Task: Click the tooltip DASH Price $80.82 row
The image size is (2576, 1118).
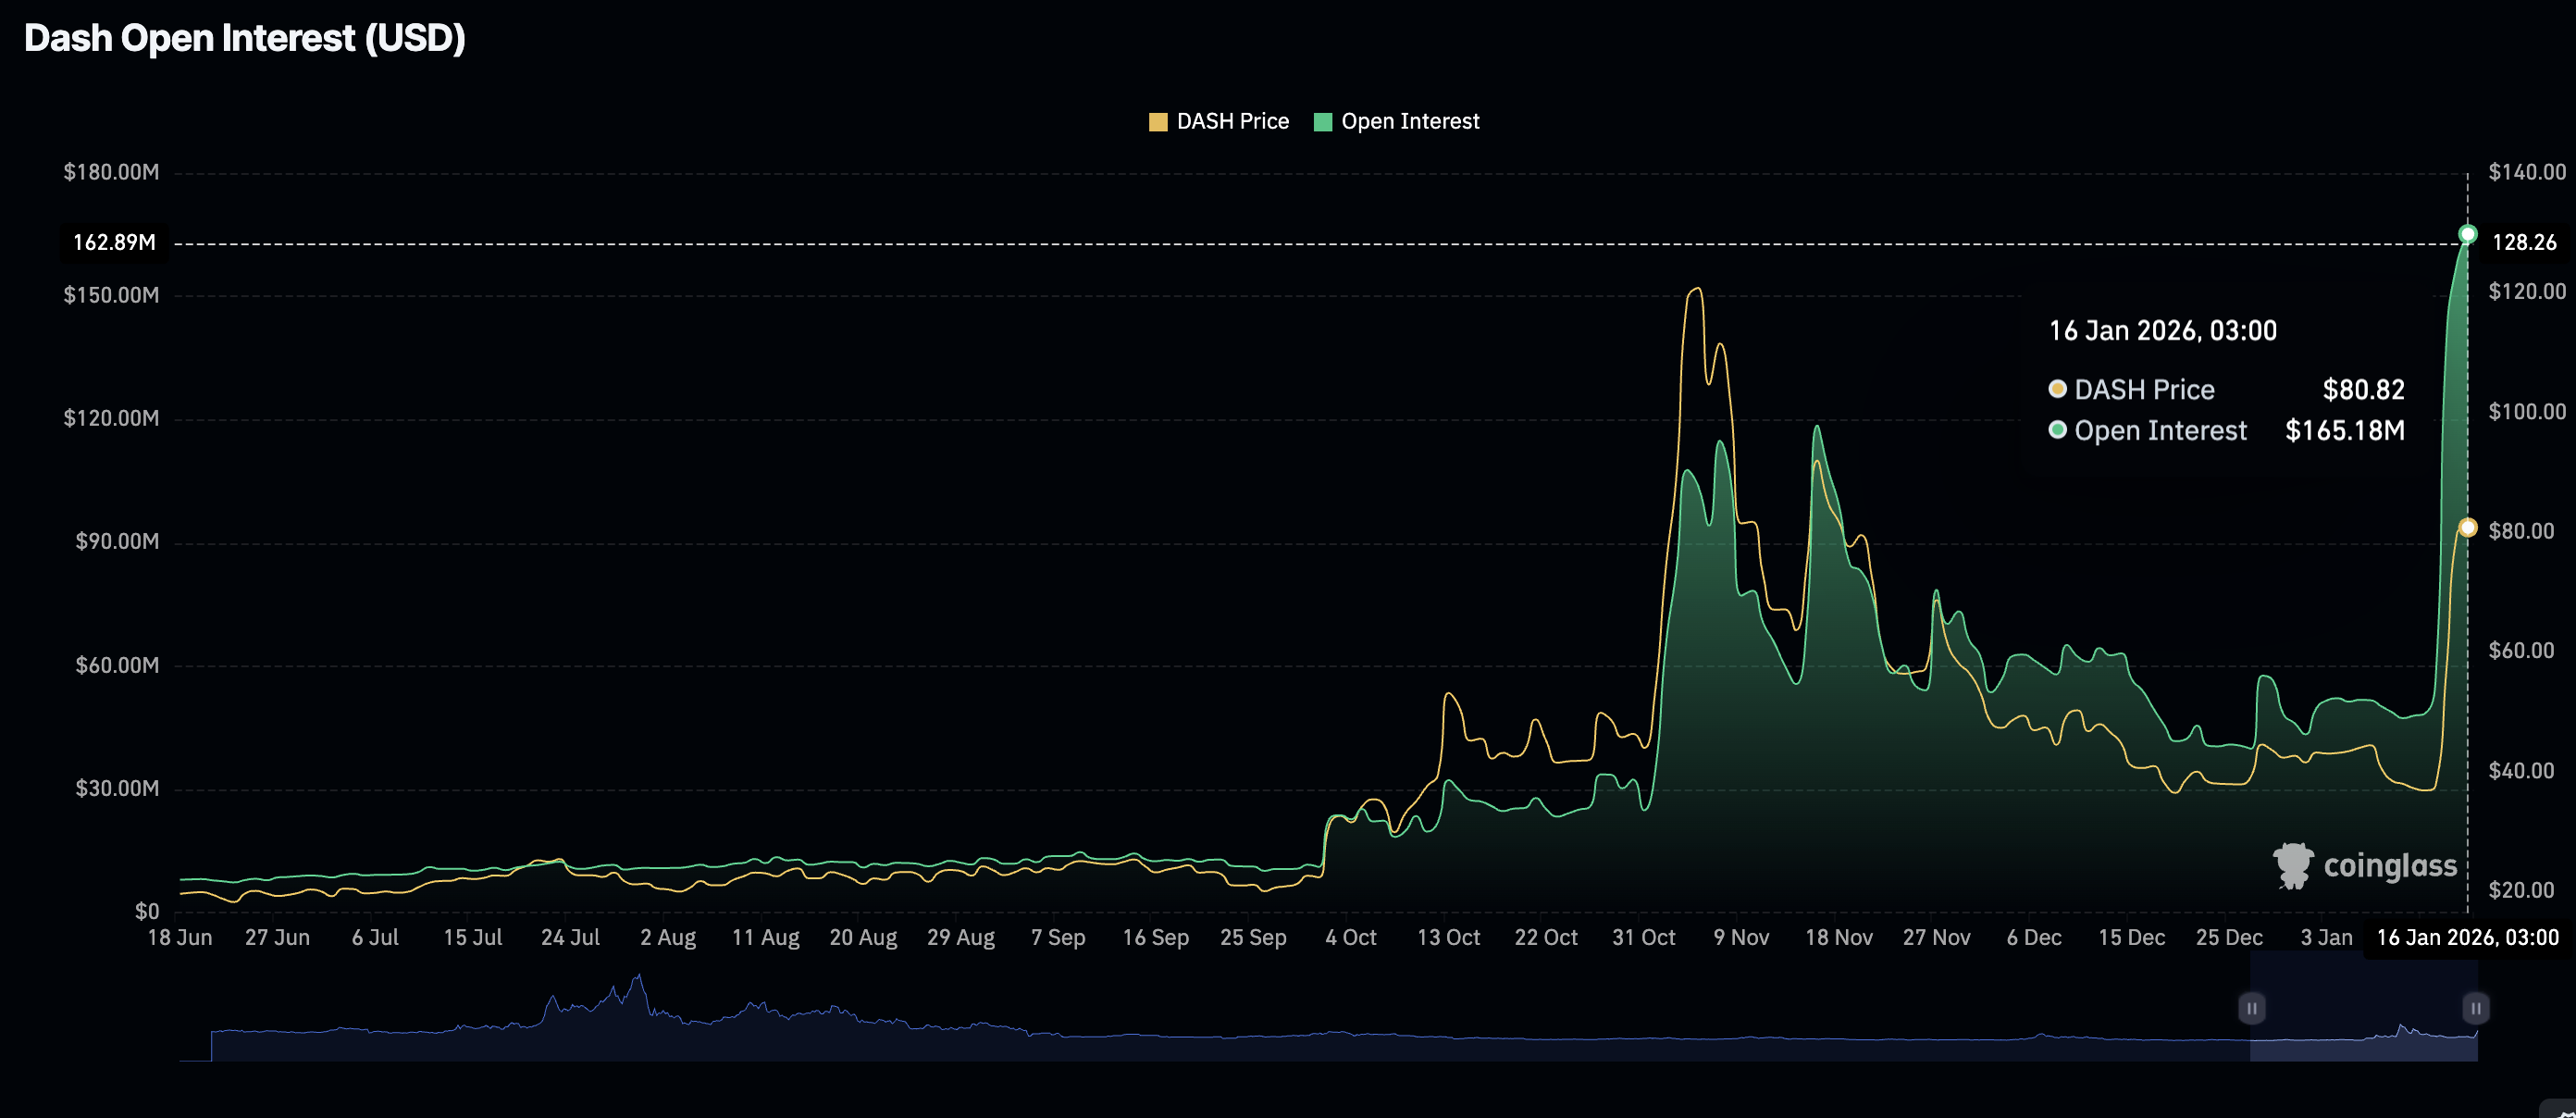Action: coord(2226,390)
